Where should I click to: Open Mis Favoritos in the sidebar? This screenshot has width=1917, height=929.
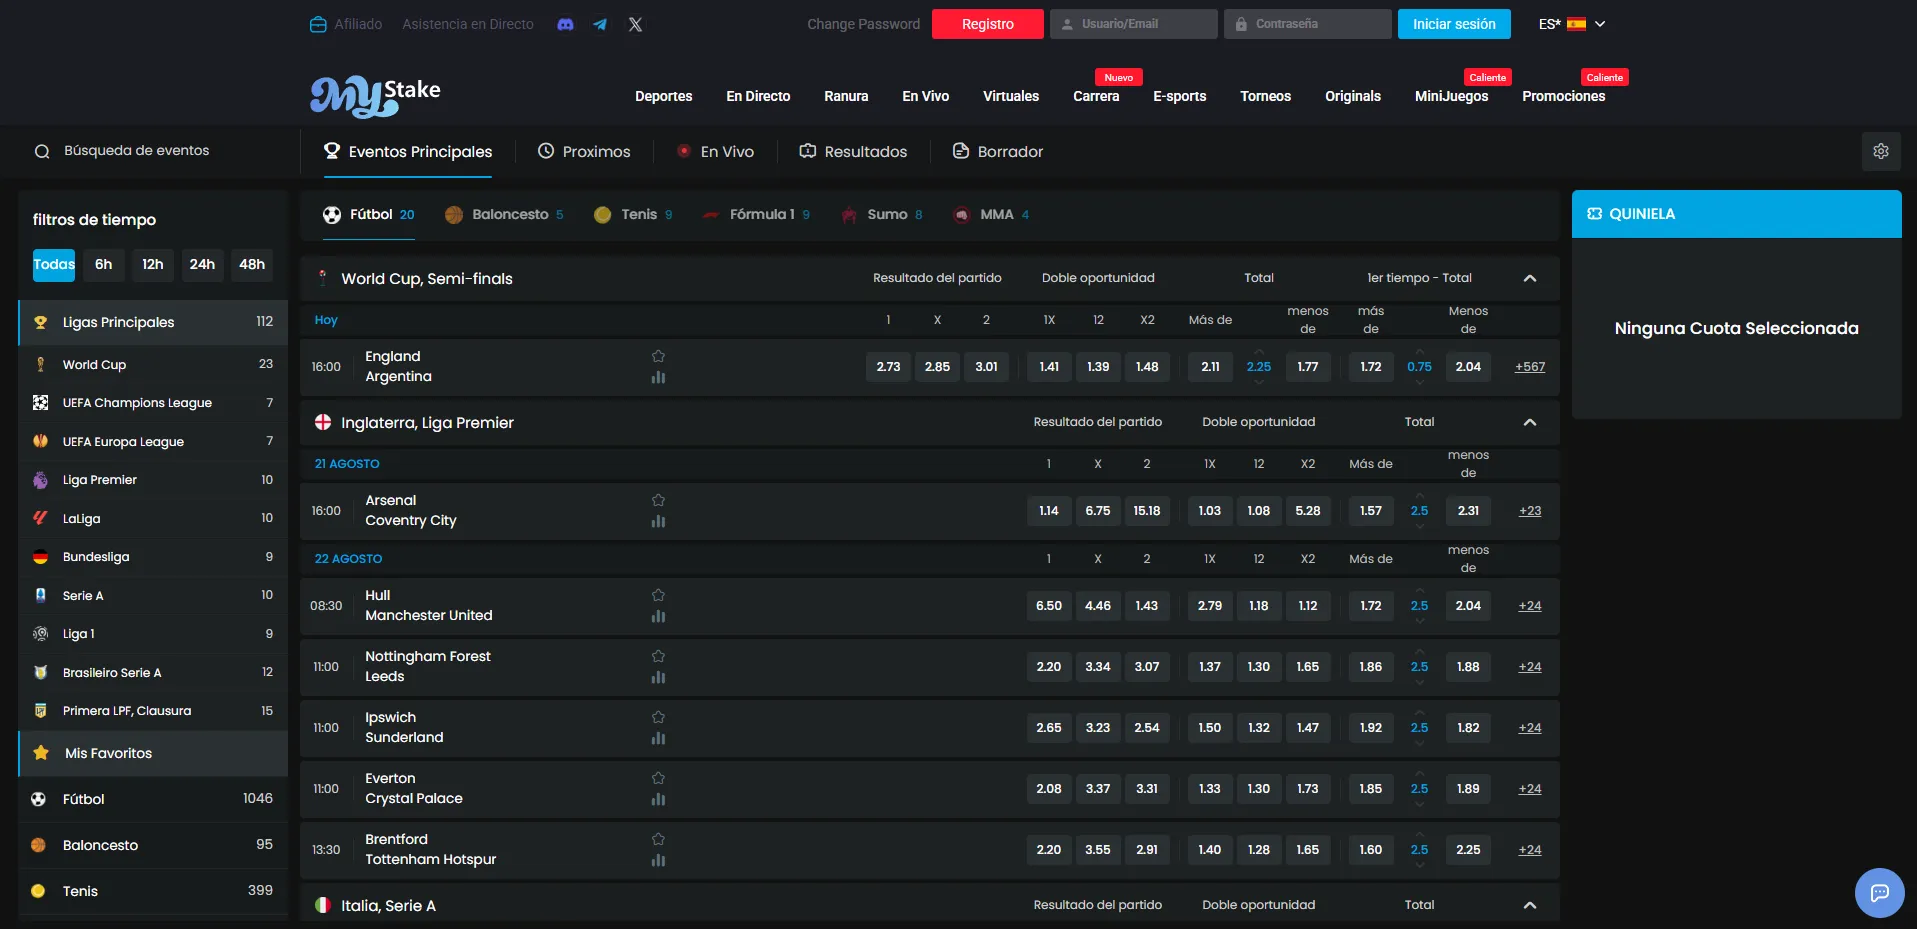pyautogui.click(x=153, y=754)
